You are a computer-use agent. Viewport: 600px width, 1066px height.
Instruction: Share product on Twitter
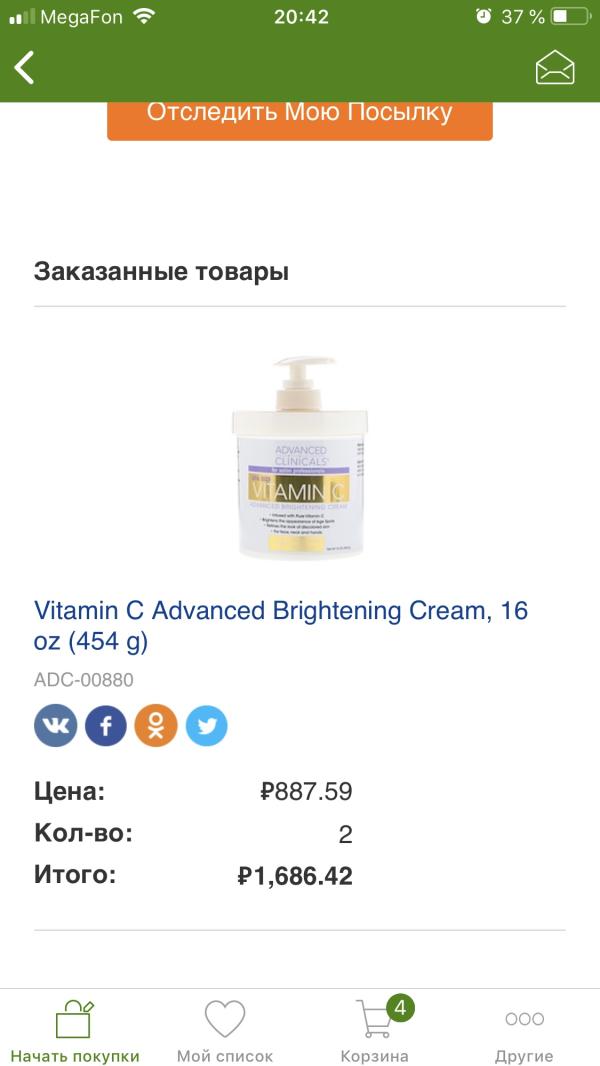pyautogui.click(x=207, y=726)
